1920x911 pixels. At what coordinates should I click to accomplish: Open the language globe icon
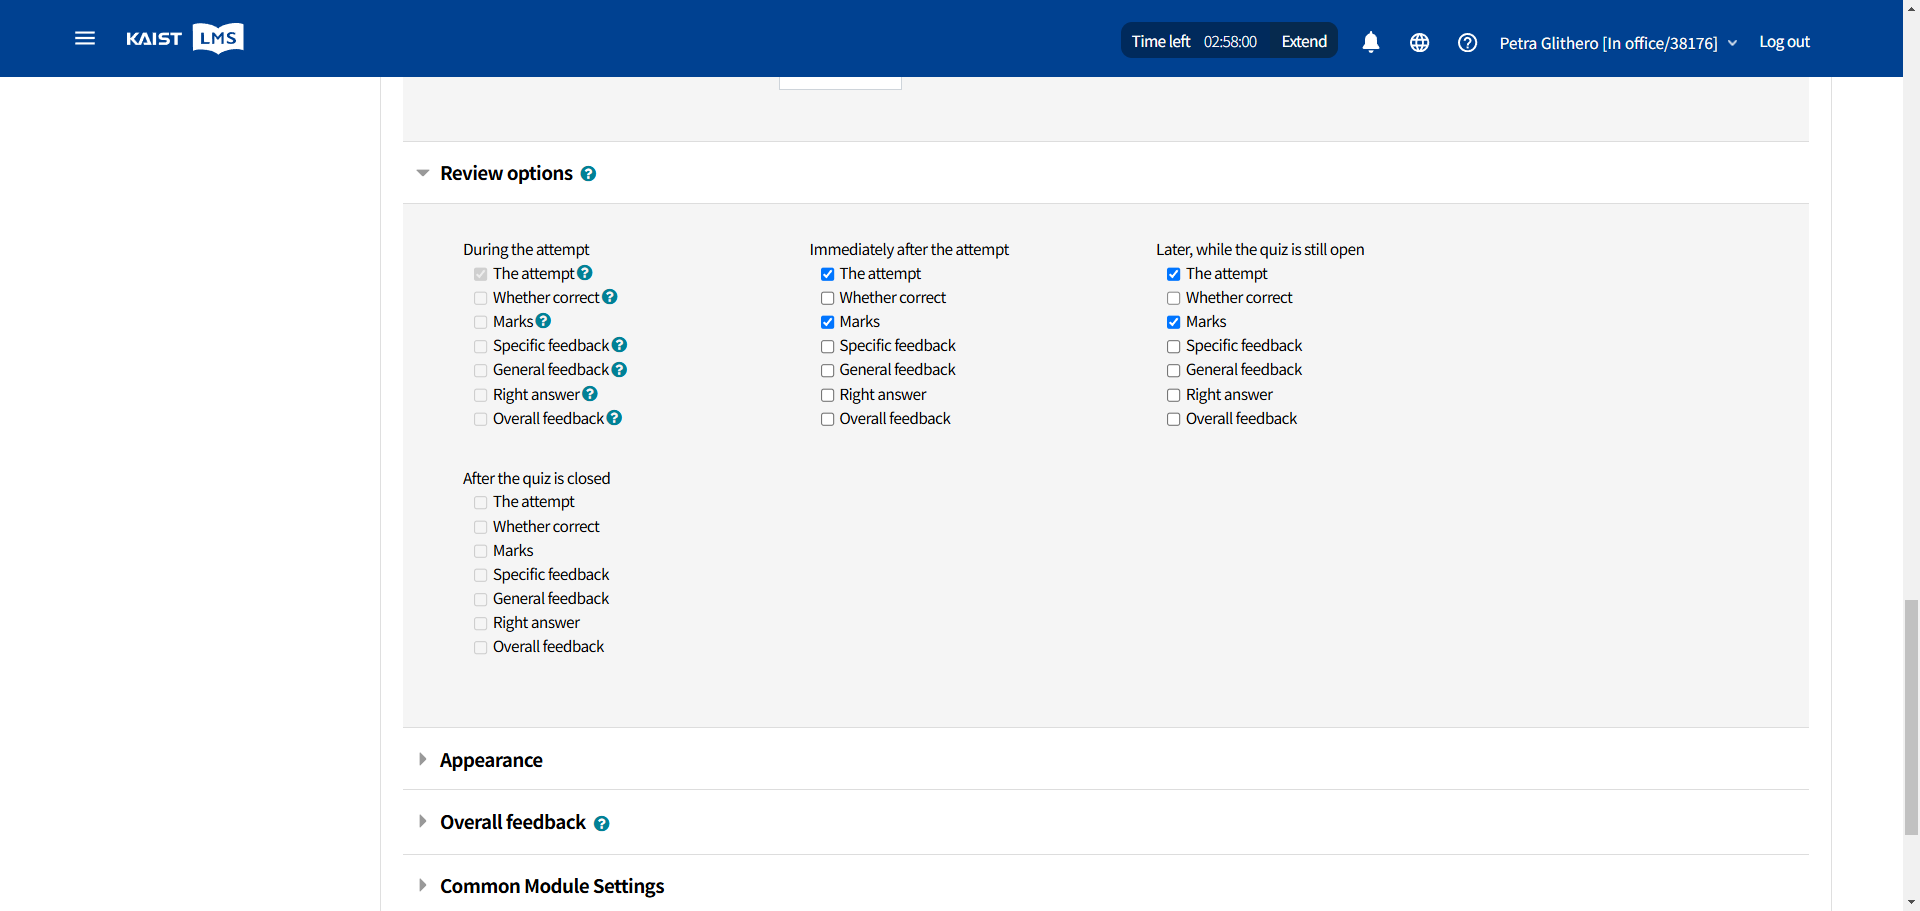1419,42
